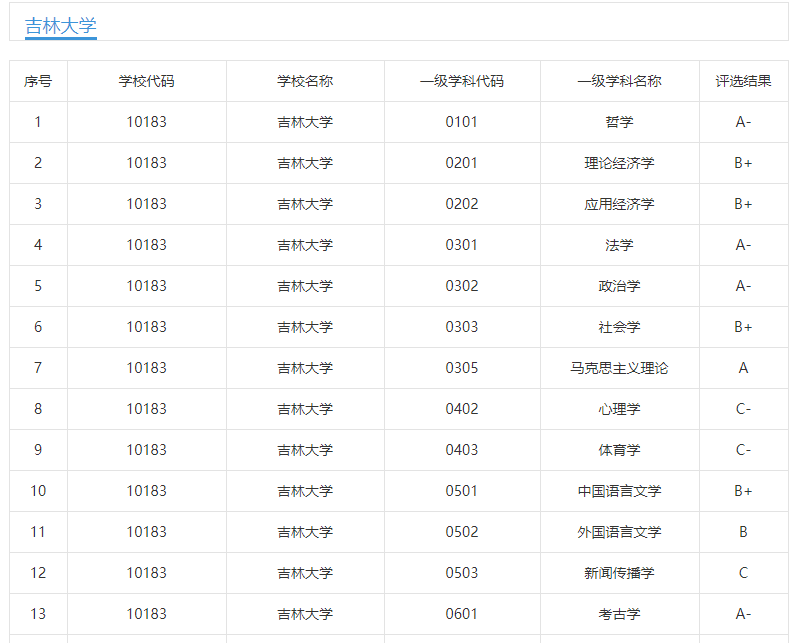Open the 吉林大学 heading link
The height and width of the screenshot is (643, 801).
61,26
